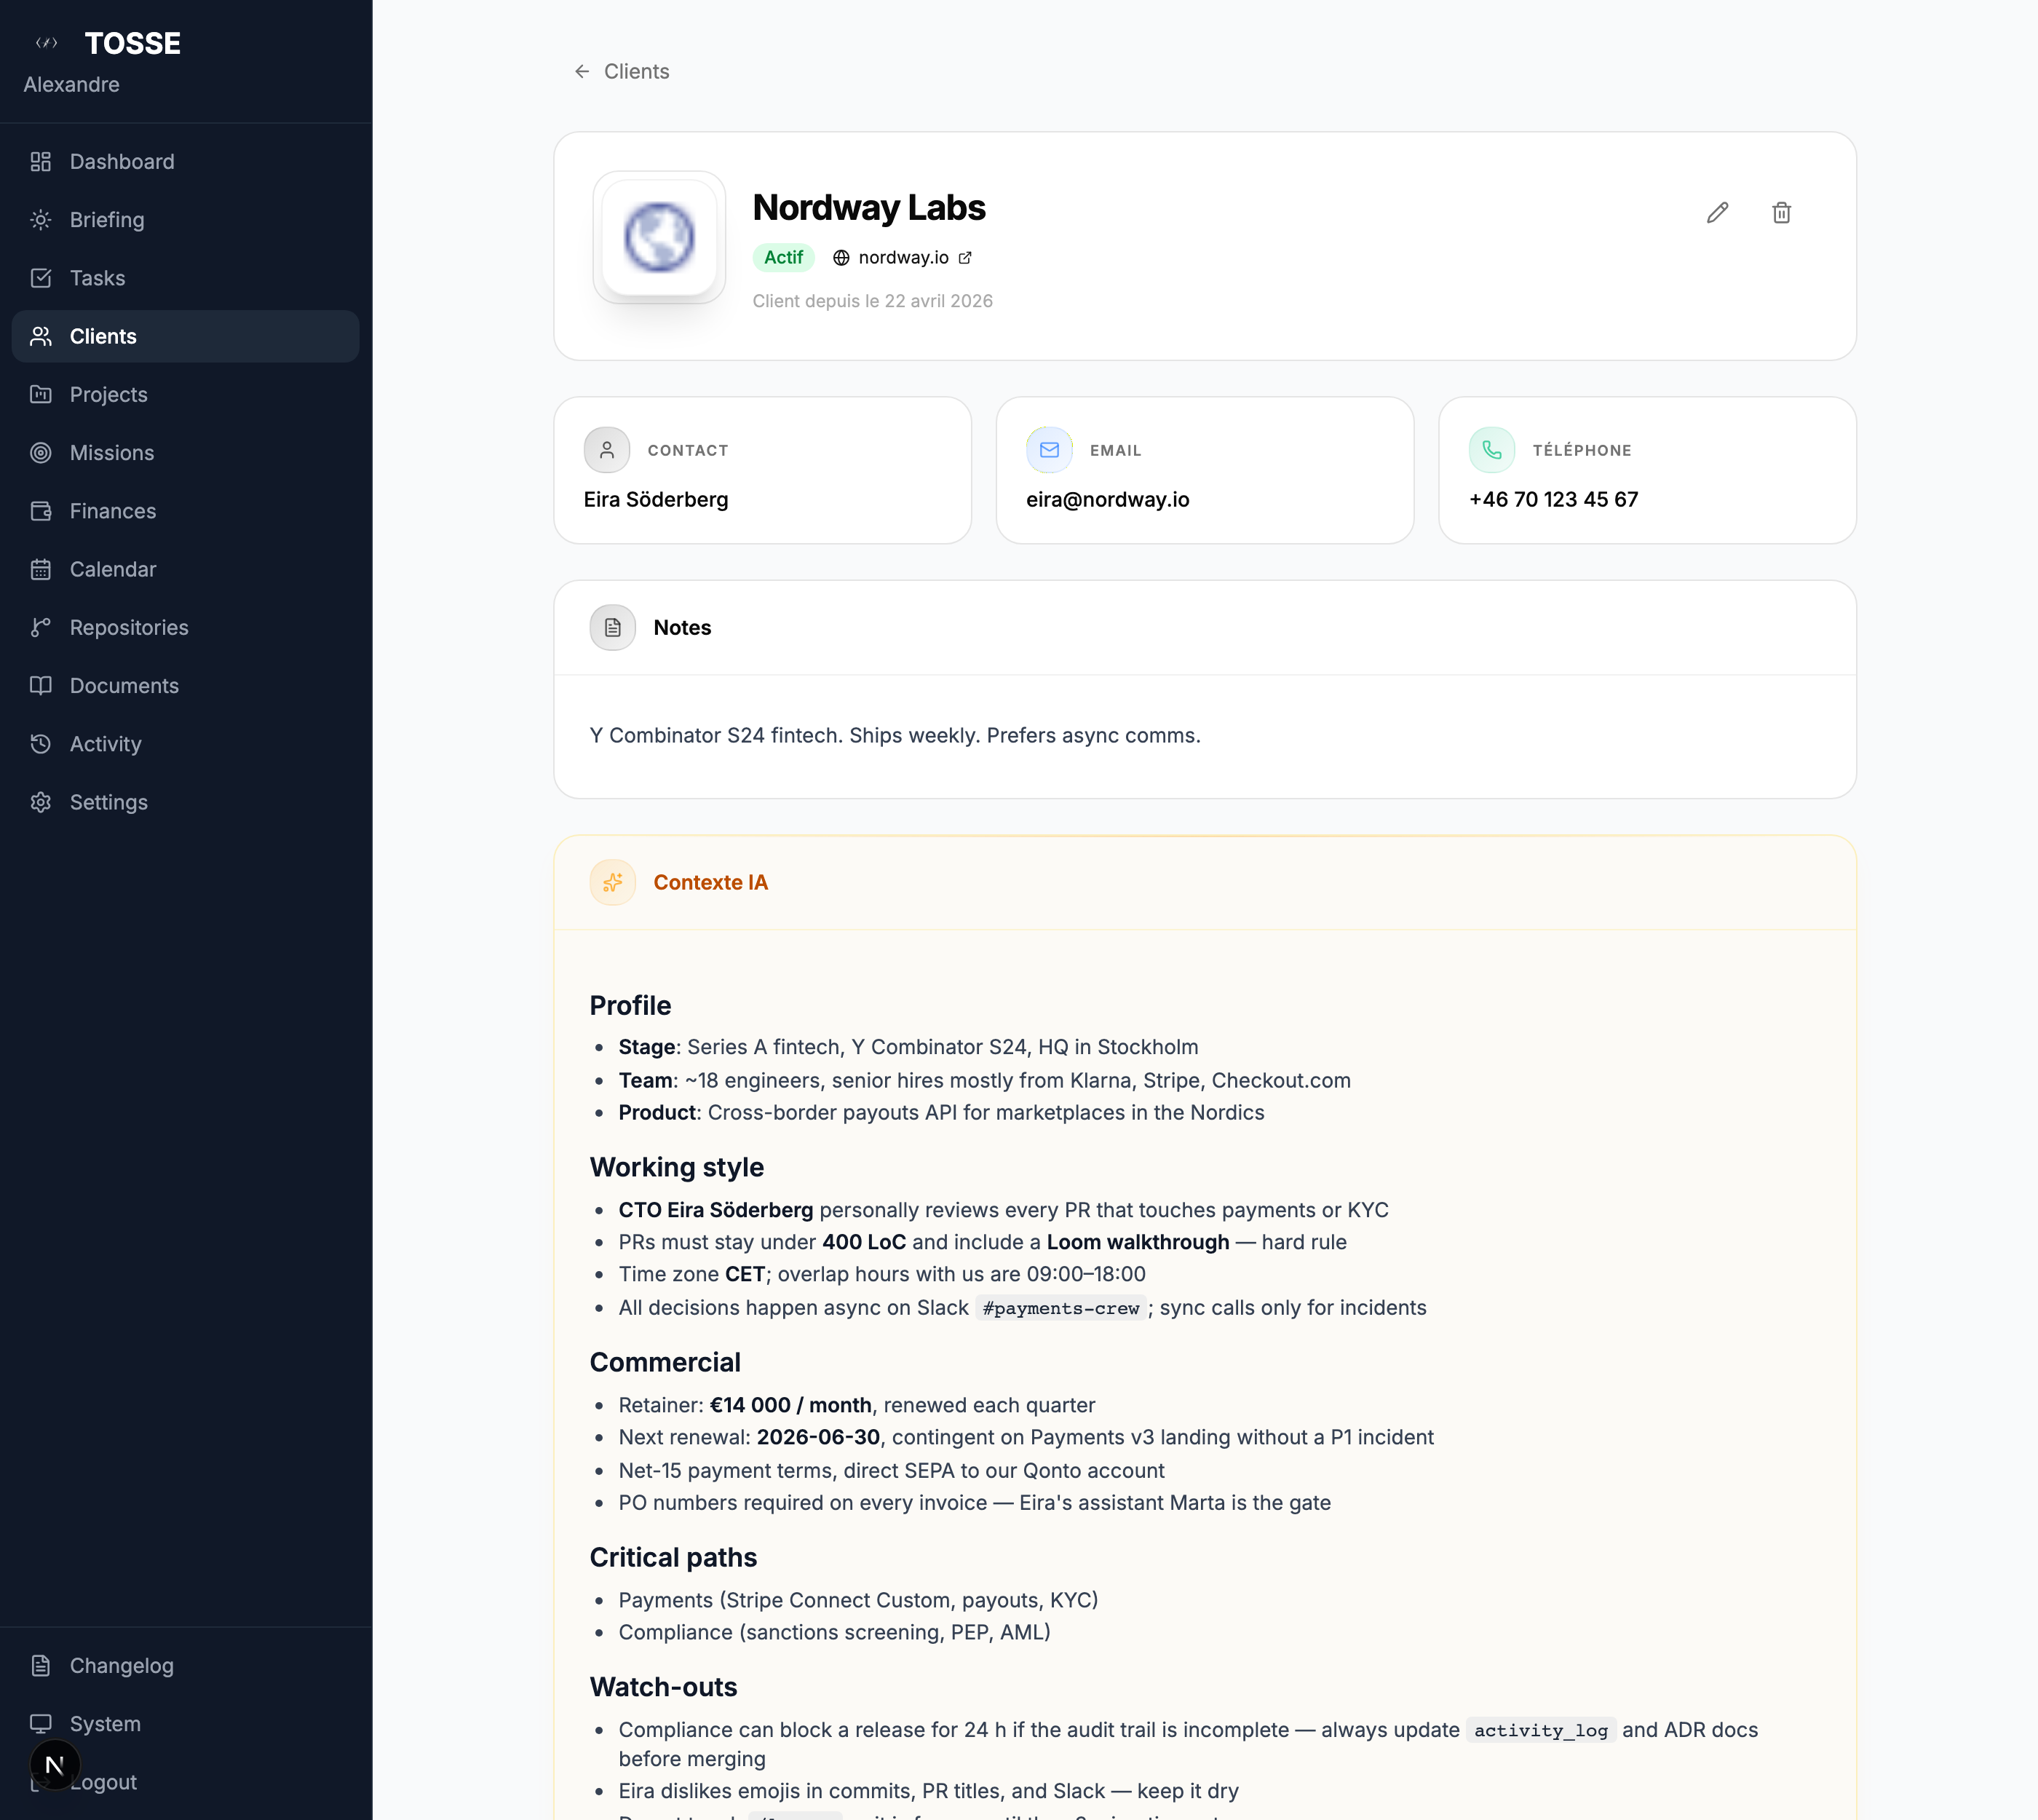2038x1820 pixels.
Task: Click the TOSSE logo icon
Action: 47,43
